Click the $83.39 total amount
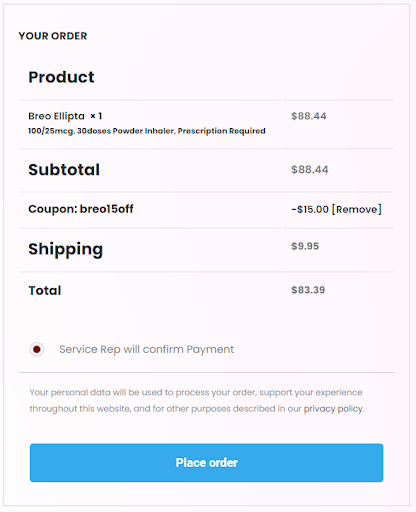 (x=308, y=290)
